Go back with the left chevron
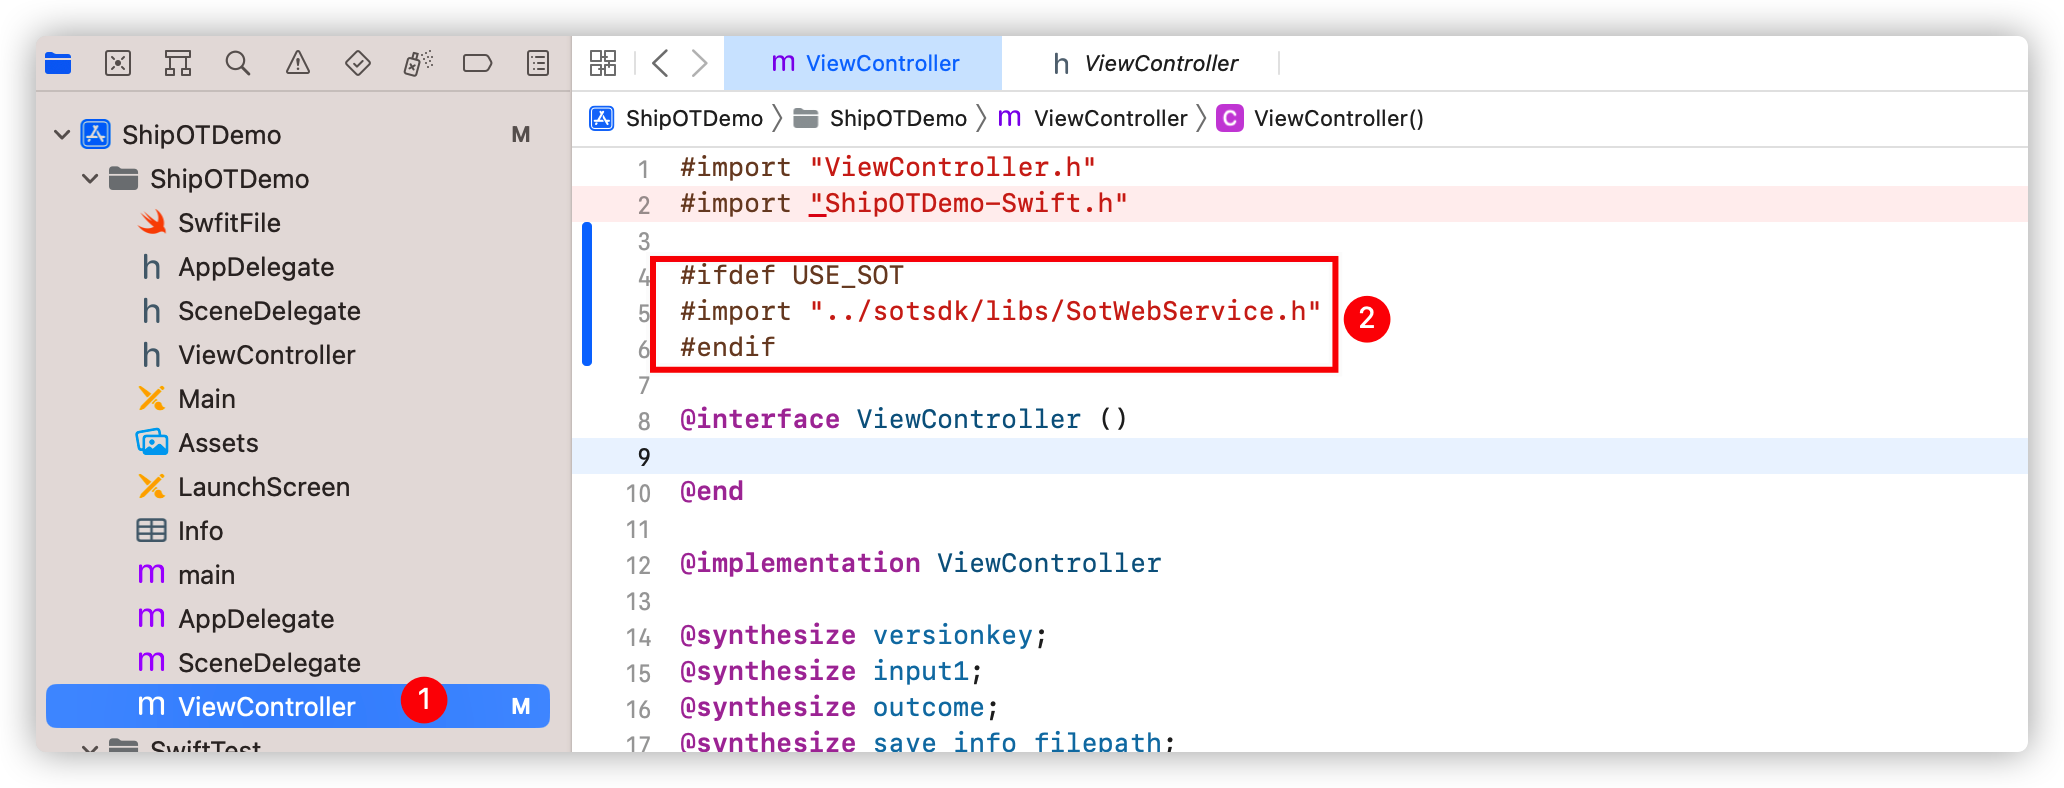The image size is (2064, 788). click(x=660, y=63)
